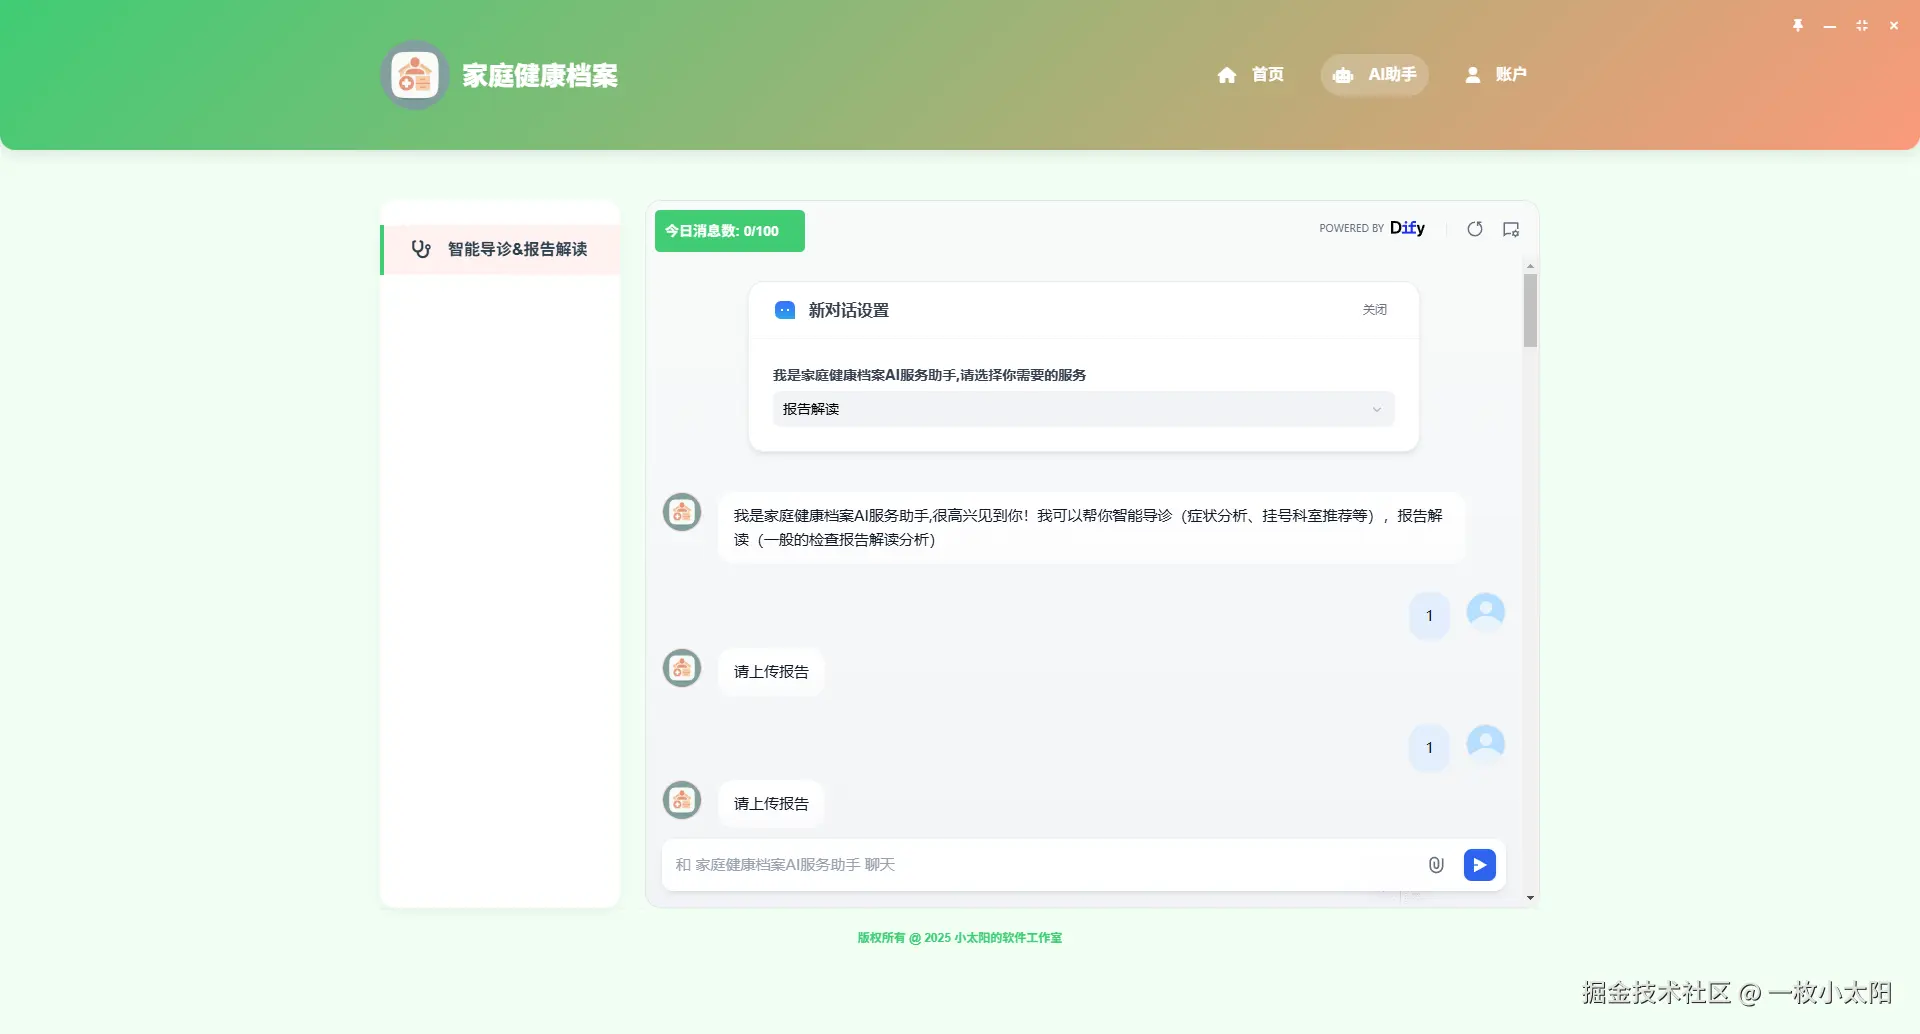This screenshot has width=1920, height=1034.
Task: Click the 家庭健康档案 logo icon
Action: click(x=413, y=74)
